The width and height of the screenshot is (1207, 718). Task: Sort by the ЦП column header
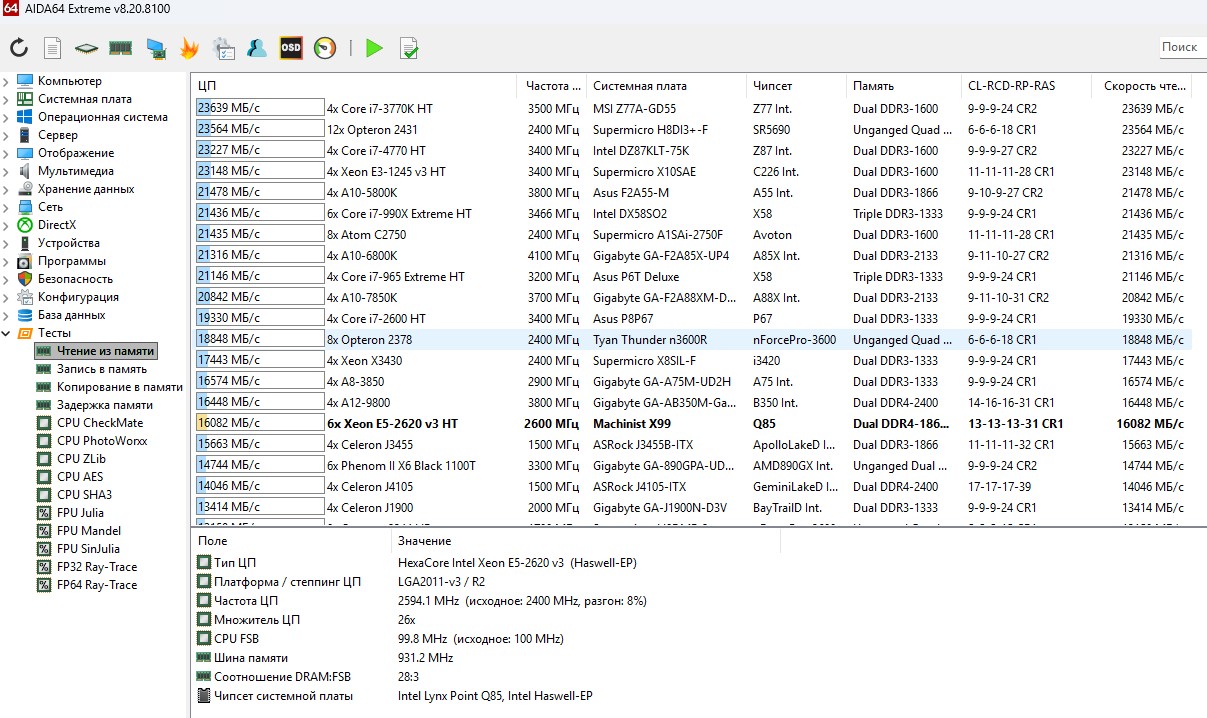tap(353, 86)
